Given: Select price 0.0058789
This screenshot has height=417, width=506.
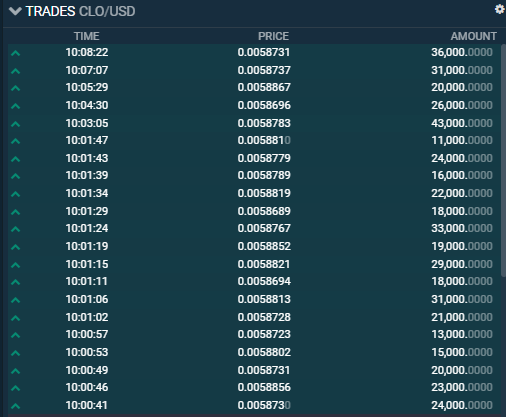Looking at the screenshot, I should point(264,175).
